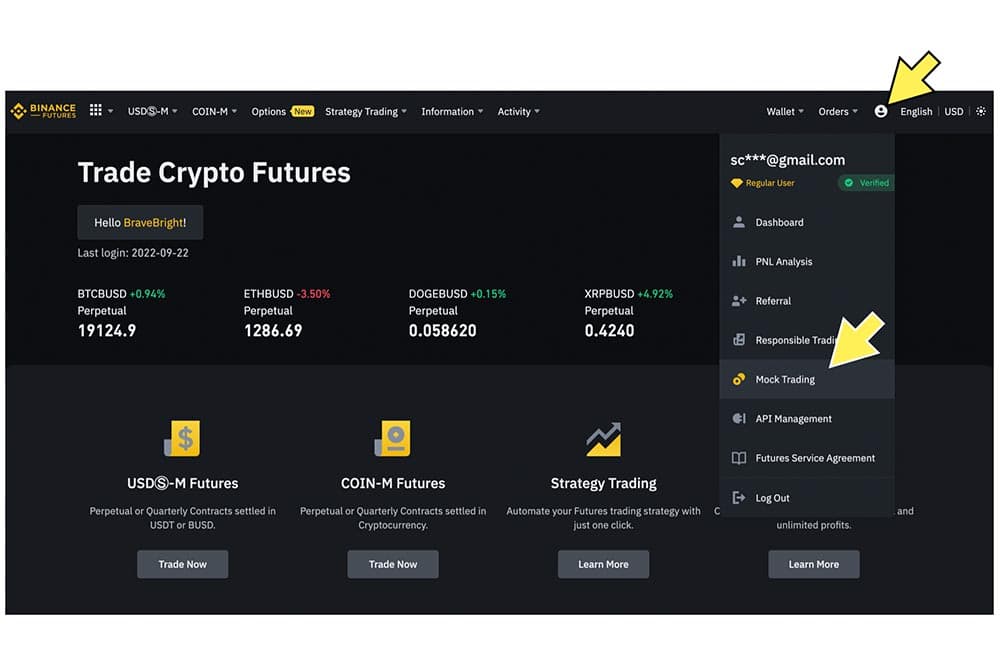Image resolution: width=1000 pixels, height=667 pixels.
Task: Click the Responsible Trading icon
Action: tap(739, 340)
